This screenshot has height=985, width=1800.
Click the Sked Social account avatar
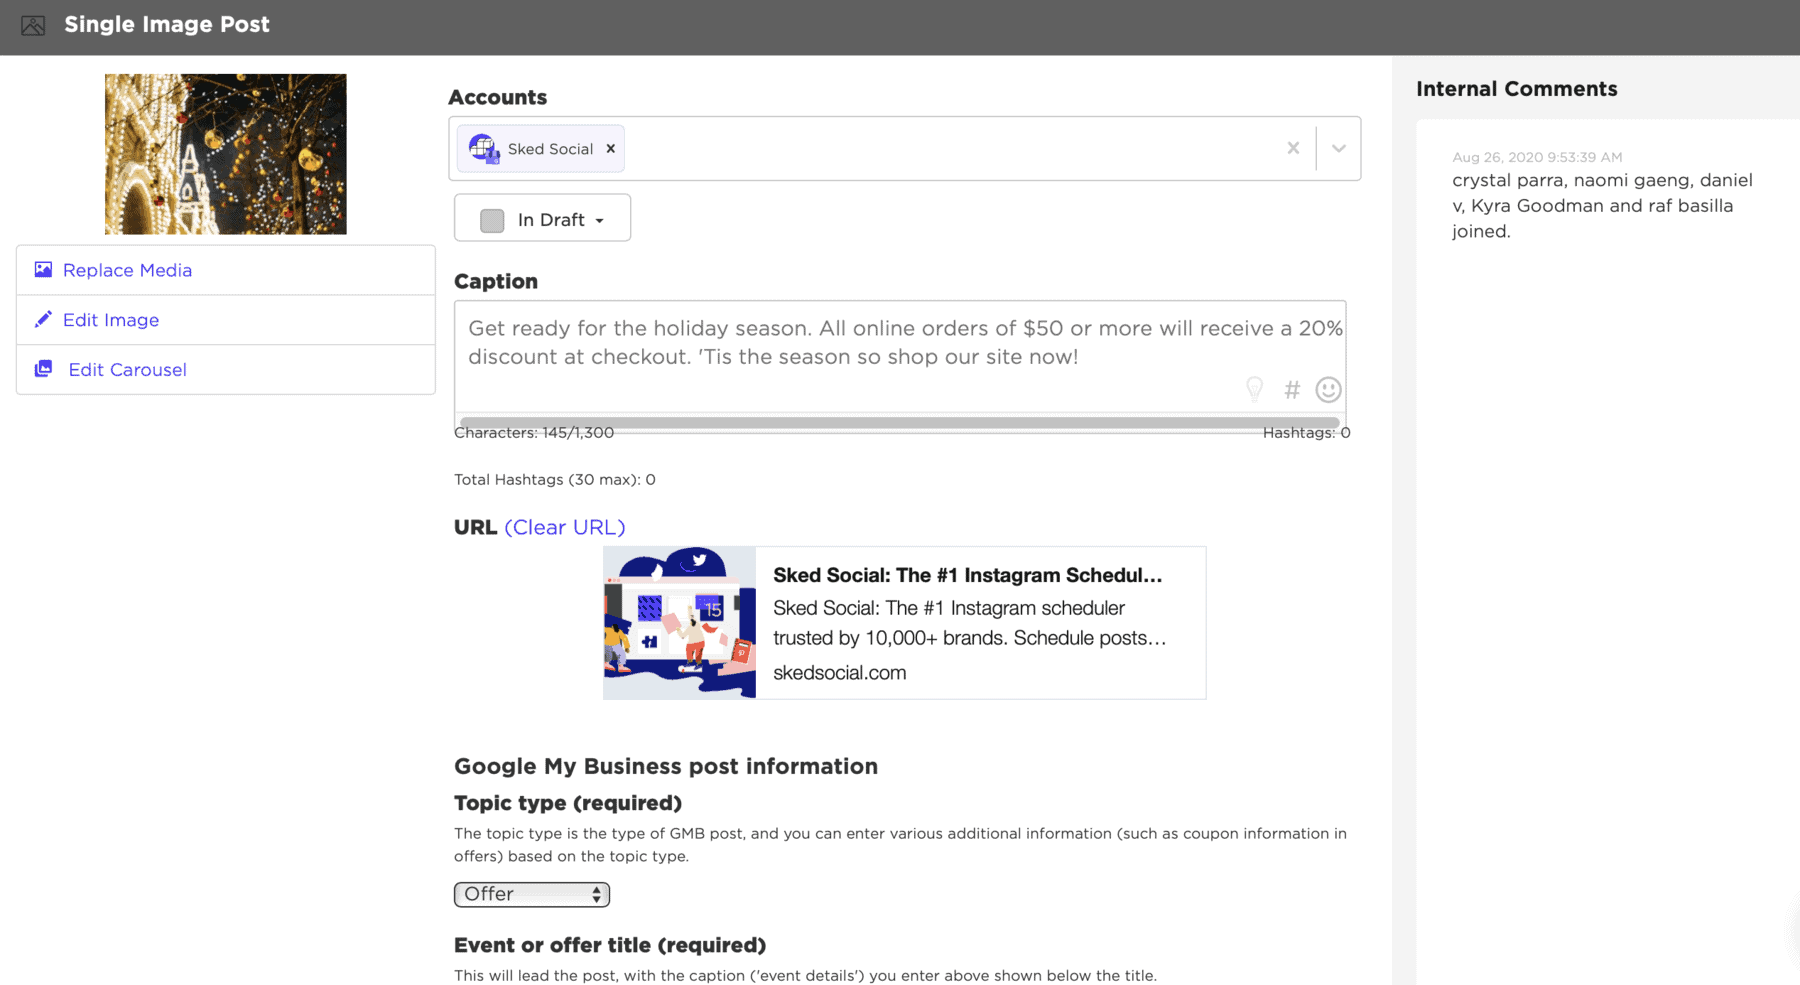click(x=484, y=149)
